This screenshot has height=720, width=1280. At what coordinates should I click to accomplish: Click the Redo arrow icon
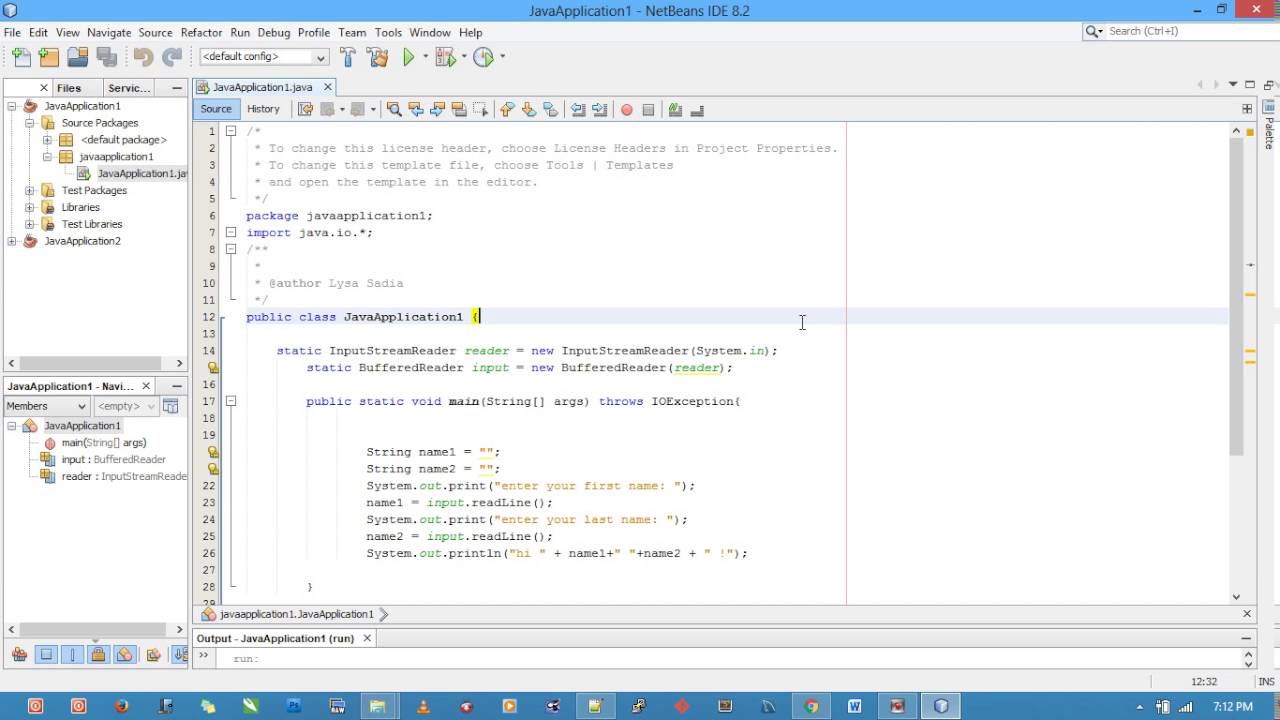[x=172, y=58]
